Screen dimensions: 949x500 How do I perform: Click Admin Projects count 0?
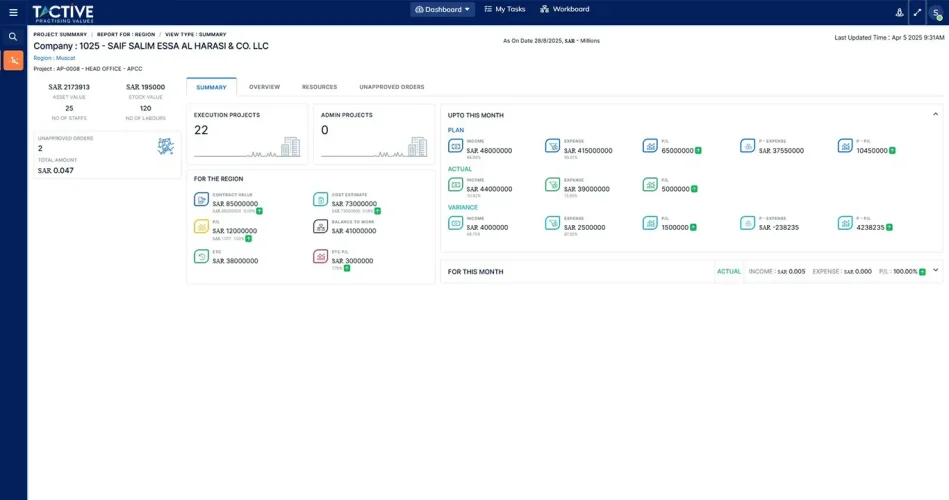click(325, 130)
